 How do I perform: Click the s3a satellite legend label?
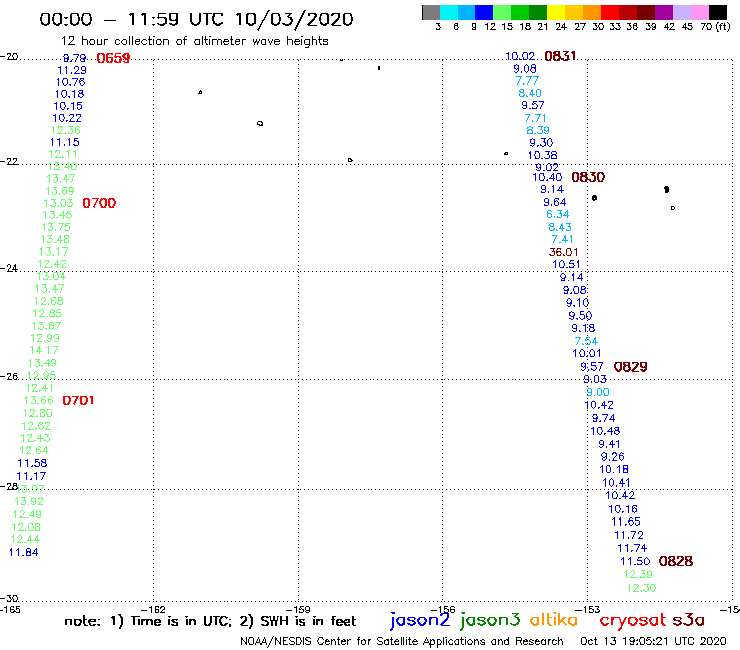click(x=688, y=620)
